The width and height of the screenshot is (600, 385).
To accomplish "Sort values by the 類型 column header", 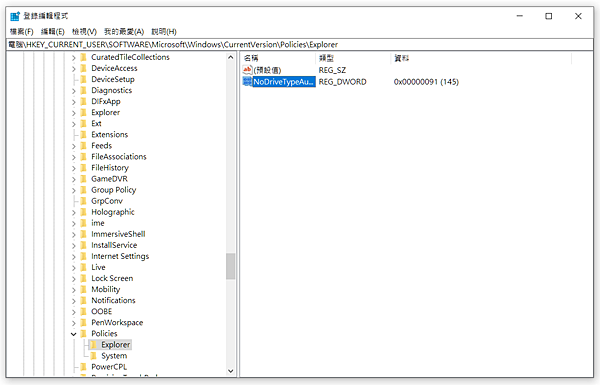I will [x=353, y=58].
